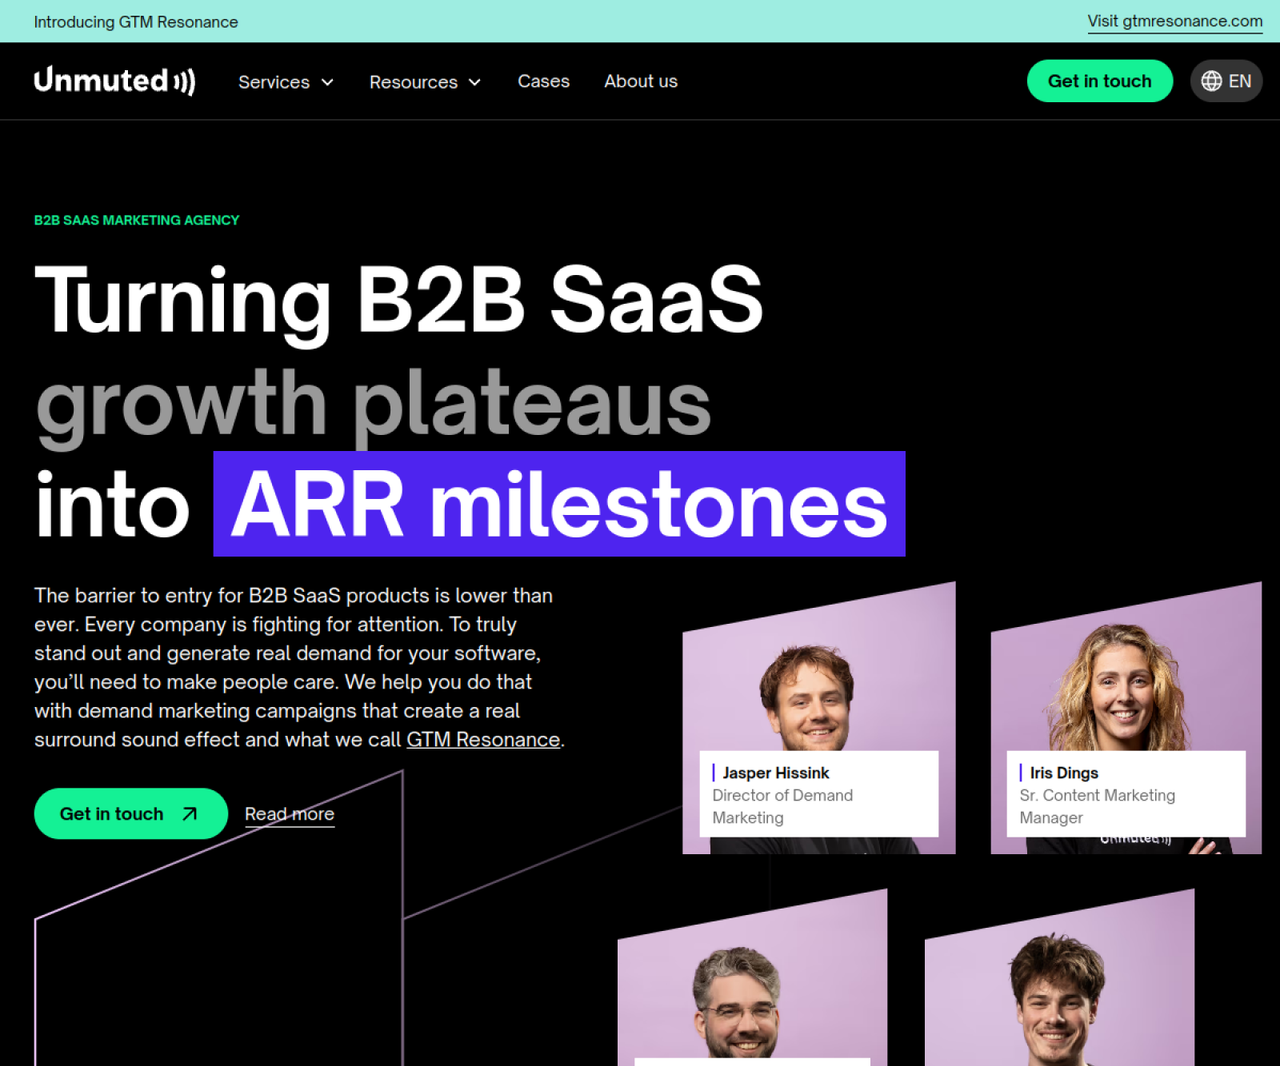The image size is (1280, 1066).
Task: Click the Sr. Content Marketing Manager title
Action: click(1098, 806)
